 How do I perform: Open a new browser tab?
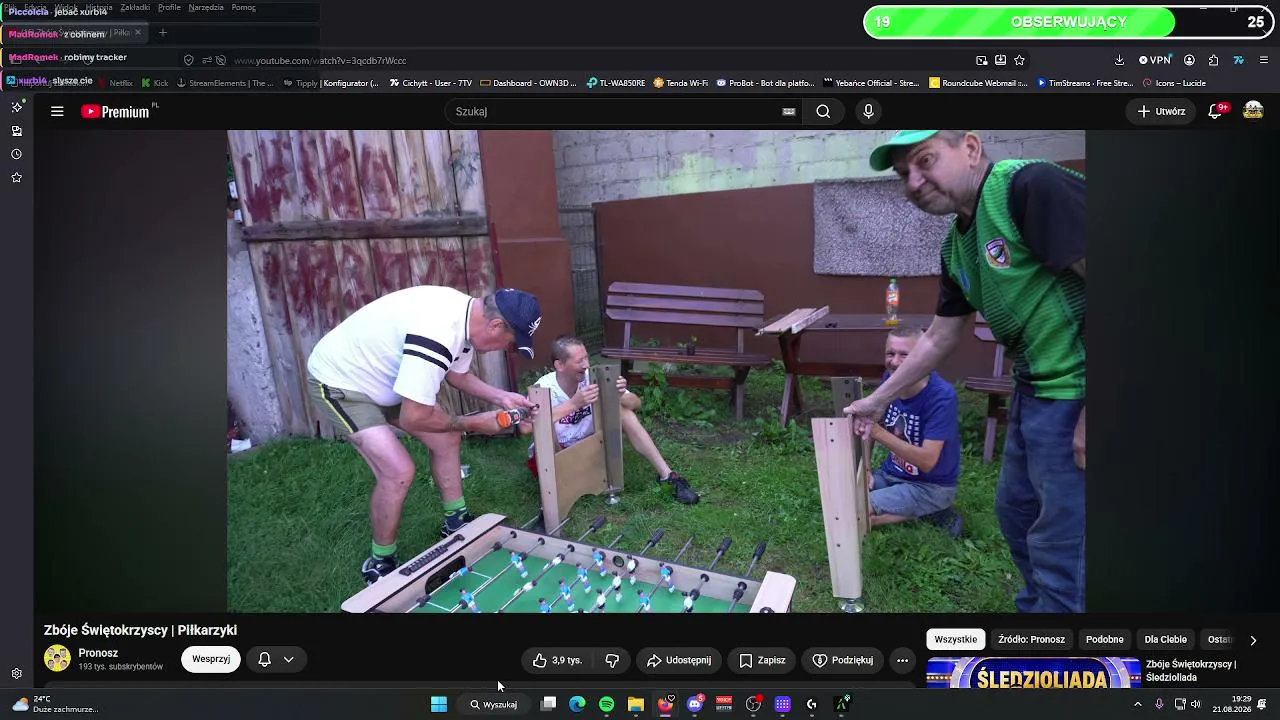[163, 33]
